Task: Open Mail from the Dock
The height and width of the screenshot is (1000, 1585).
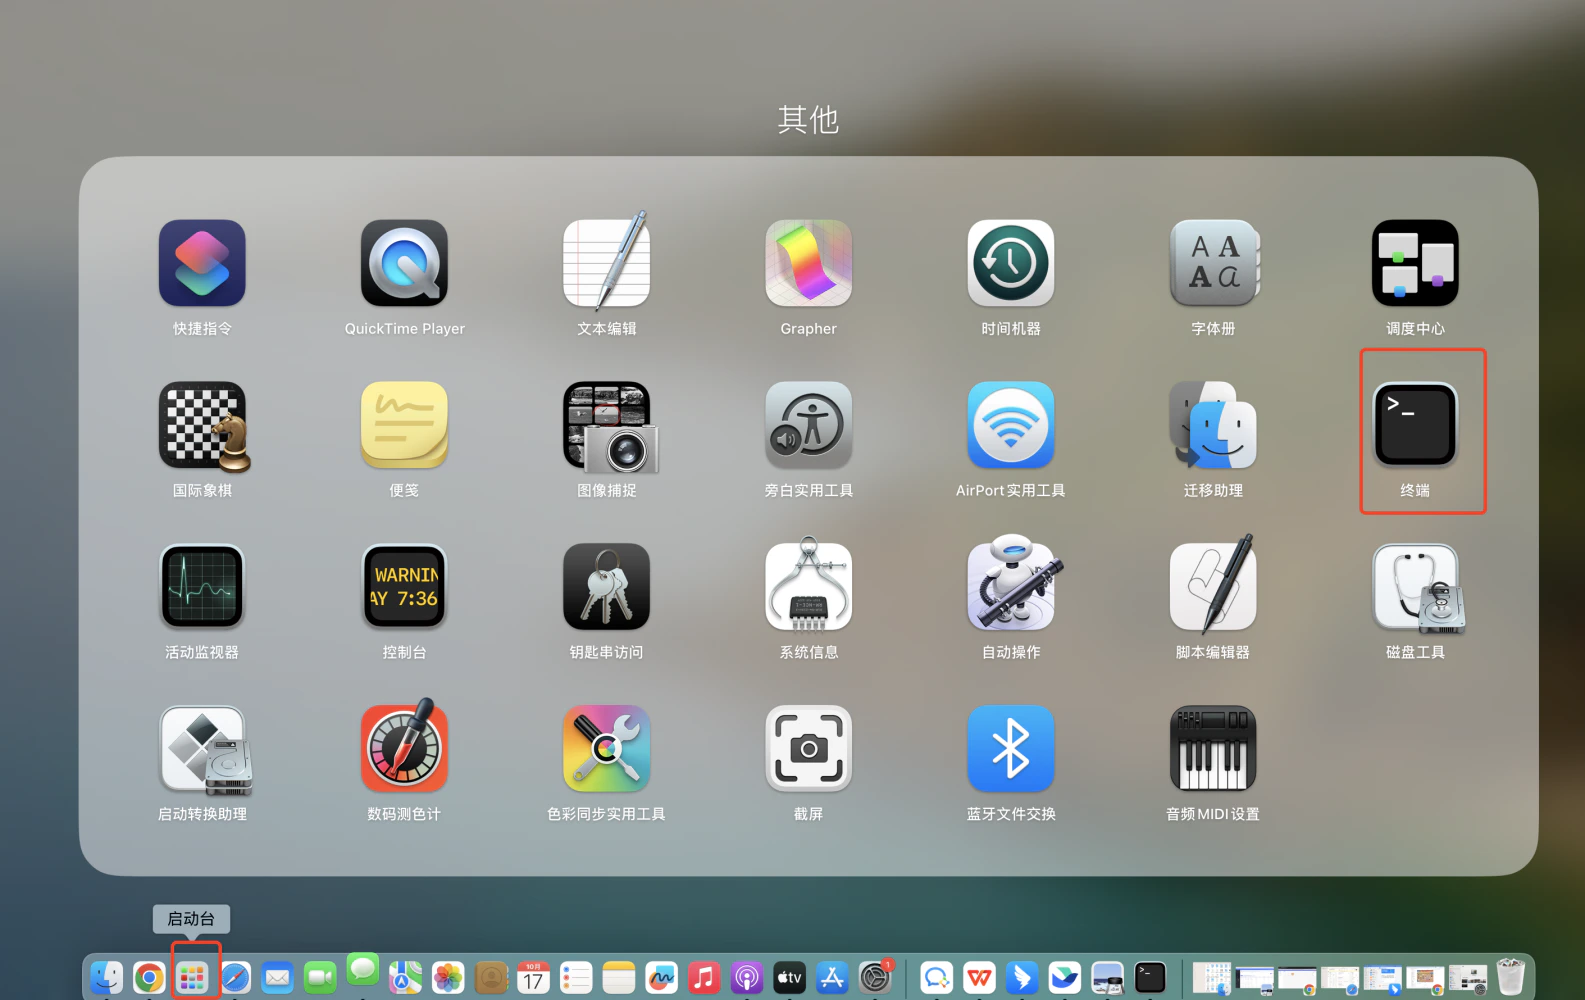Action: click(x=277, y=977)
